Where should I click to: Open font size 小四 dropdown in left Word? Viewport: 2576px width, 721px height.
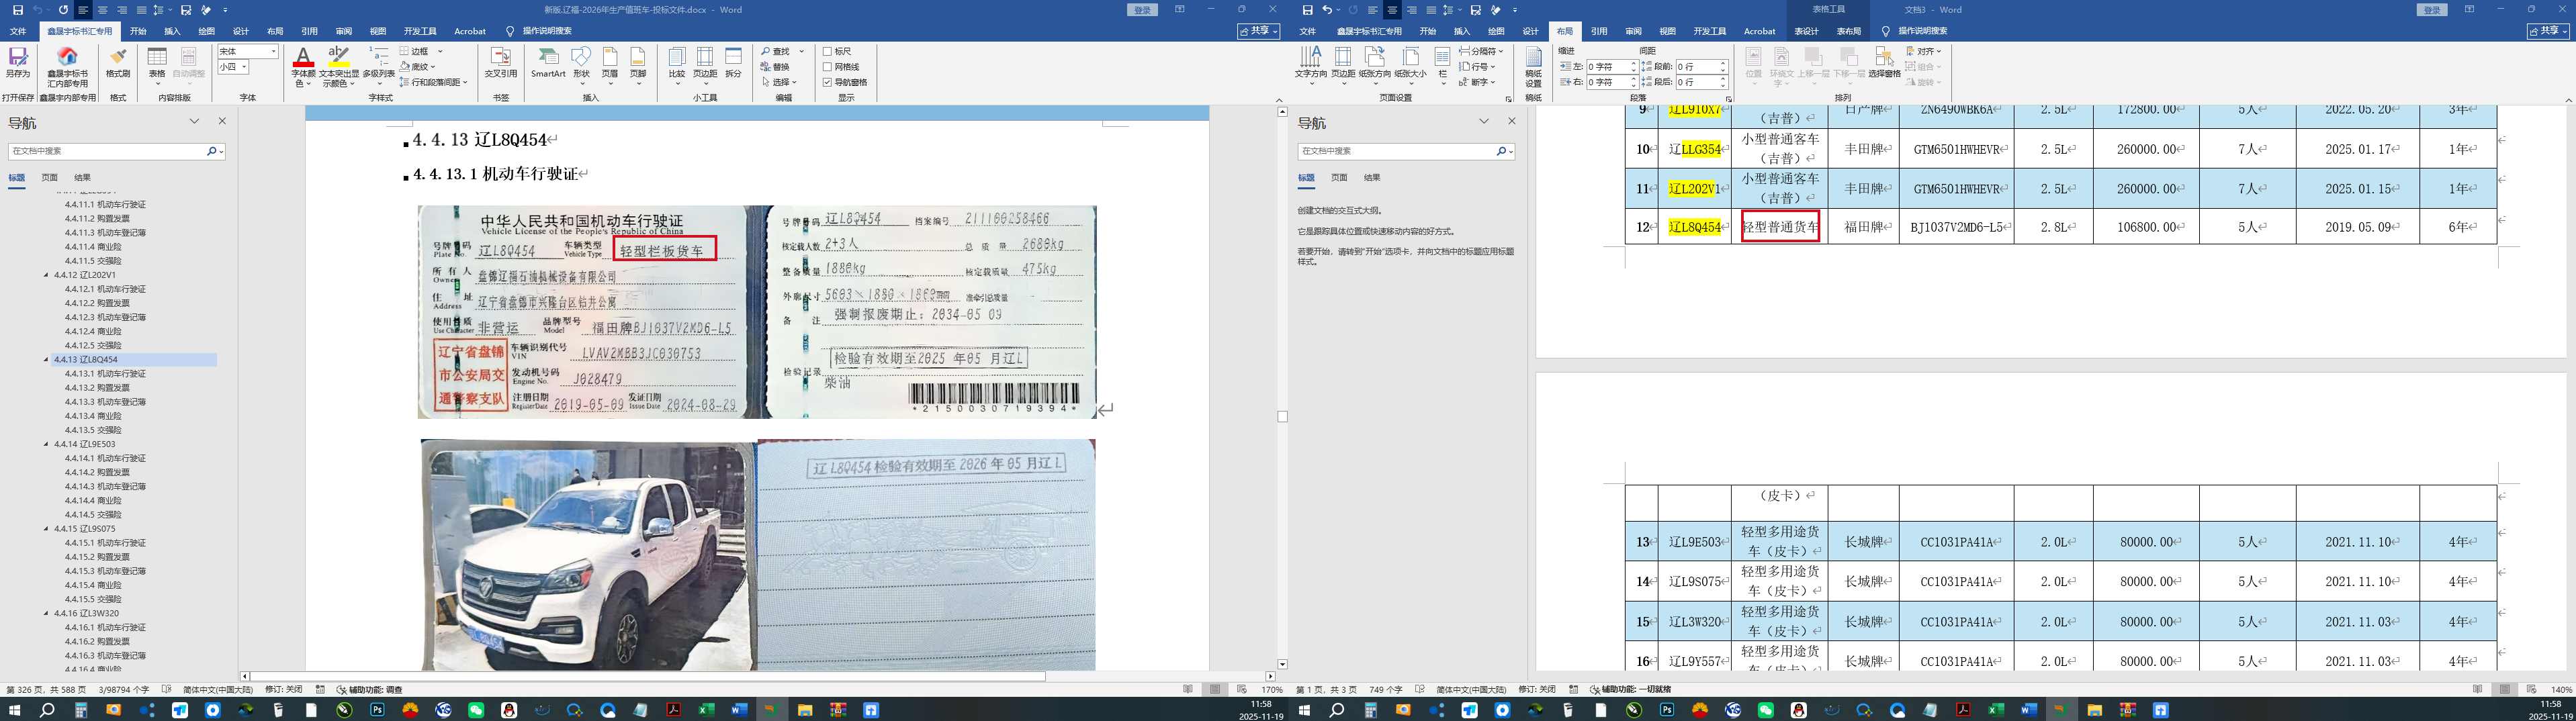[244, 67]
